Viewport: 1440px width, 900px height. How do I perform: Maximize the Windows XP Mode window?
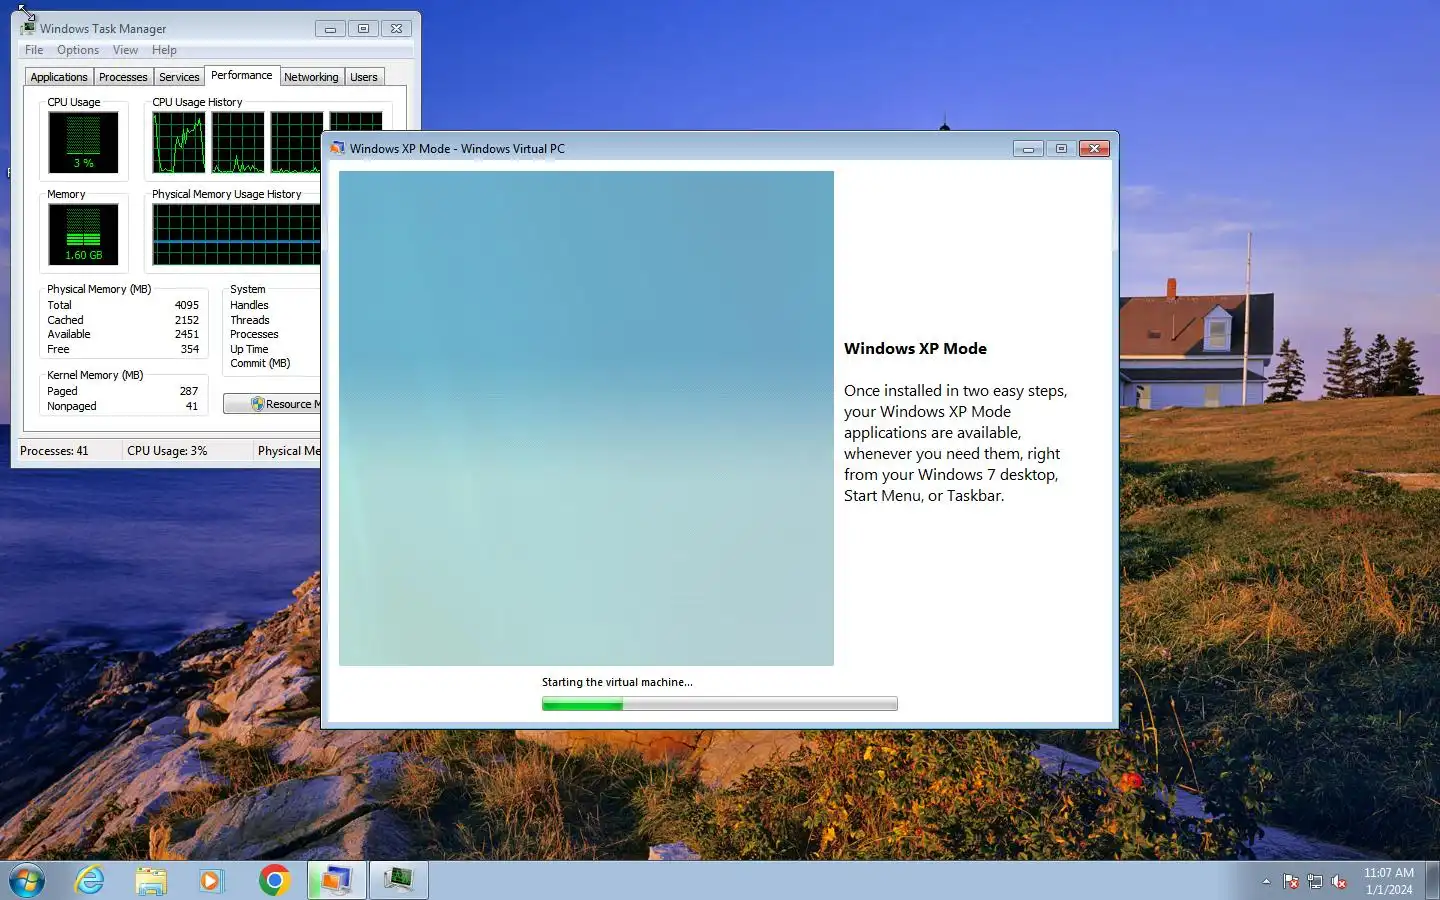click(1061, 148)
